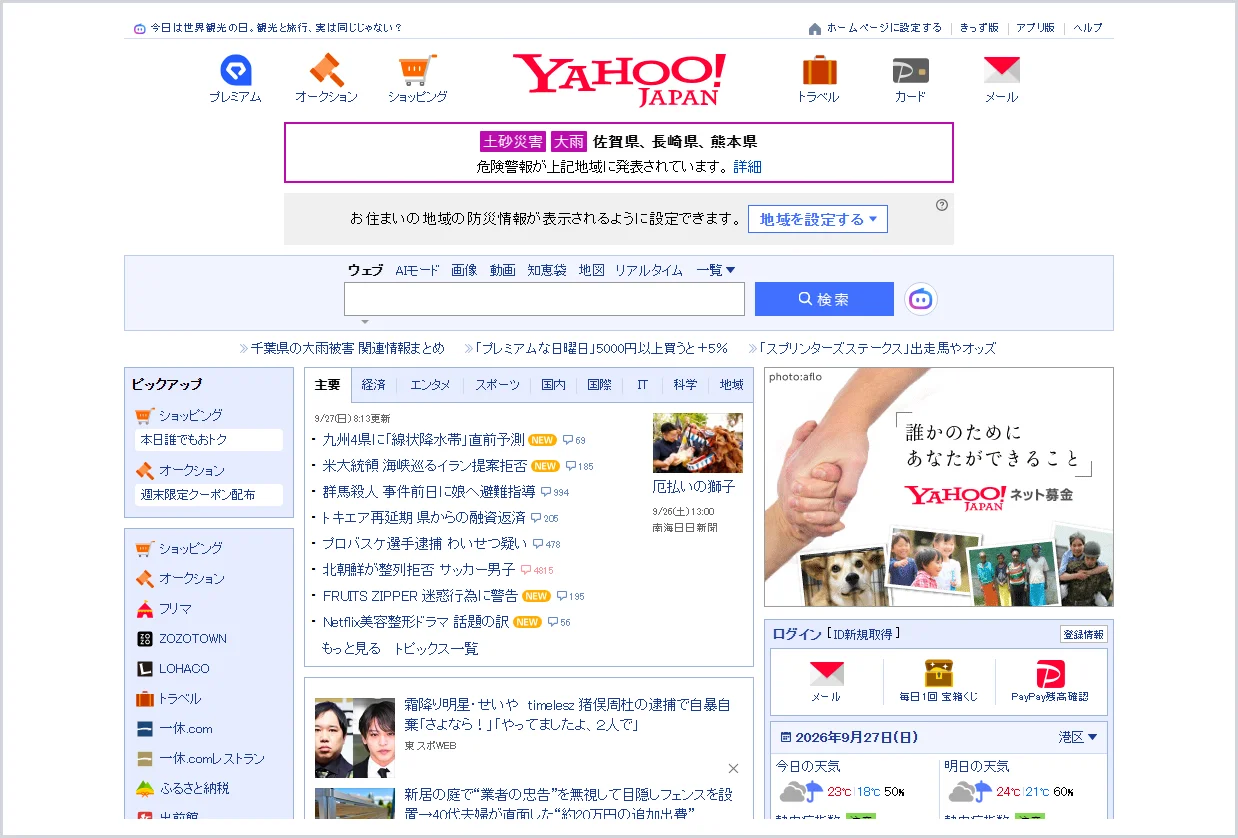Open headline トキエア再延期 県からの融資返済
Image resolution: width=1238 pixels, height=838 pixels.
pyautogui.click(x=423, y=518)
